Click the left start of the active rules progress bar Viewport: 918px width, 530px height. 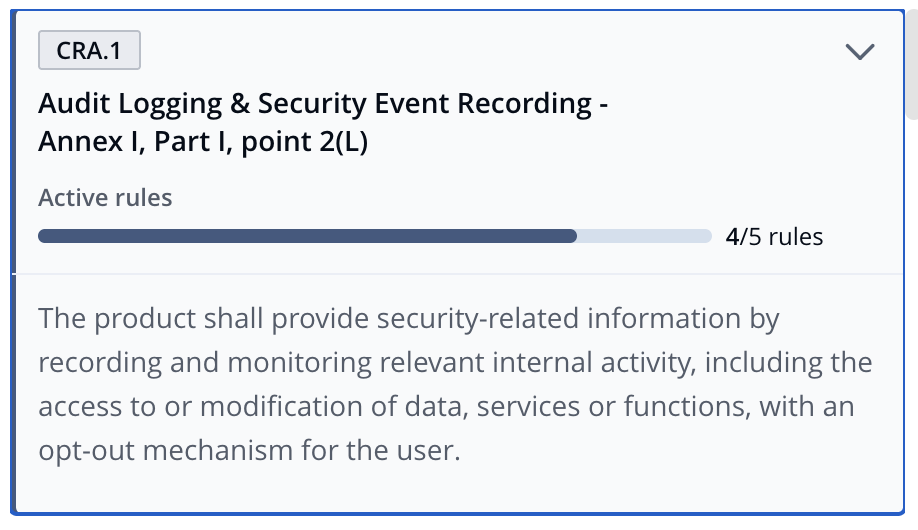44,236
